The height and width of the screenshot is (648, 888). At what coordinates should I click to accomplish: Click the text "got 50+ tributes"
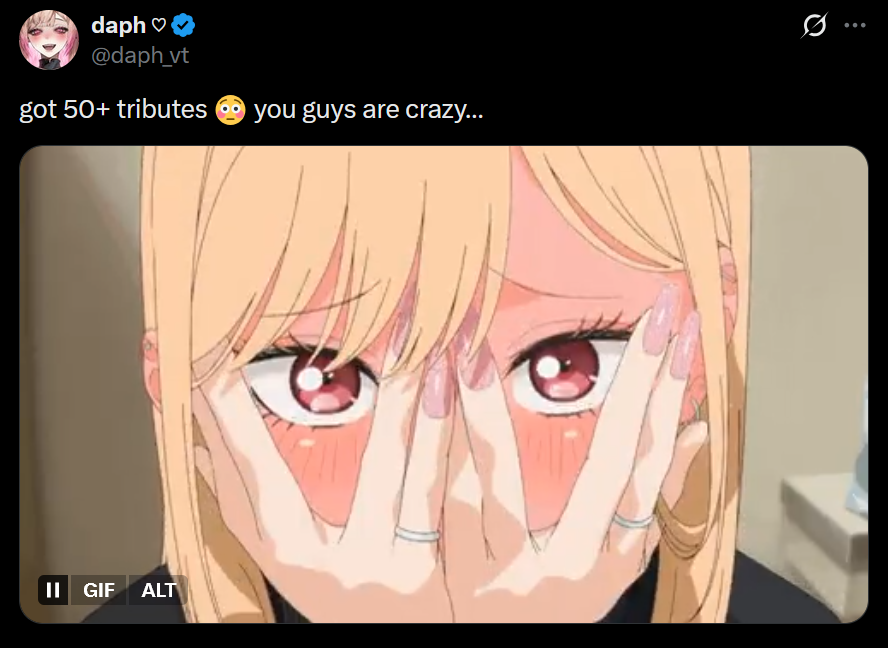pyautogui.click(x=113, y=109)
